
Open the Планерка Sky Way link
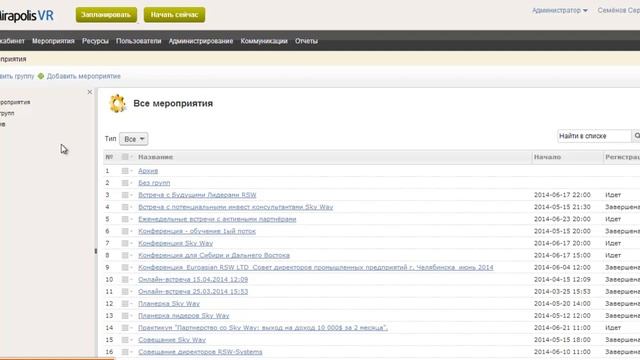[x=169, y=304]
